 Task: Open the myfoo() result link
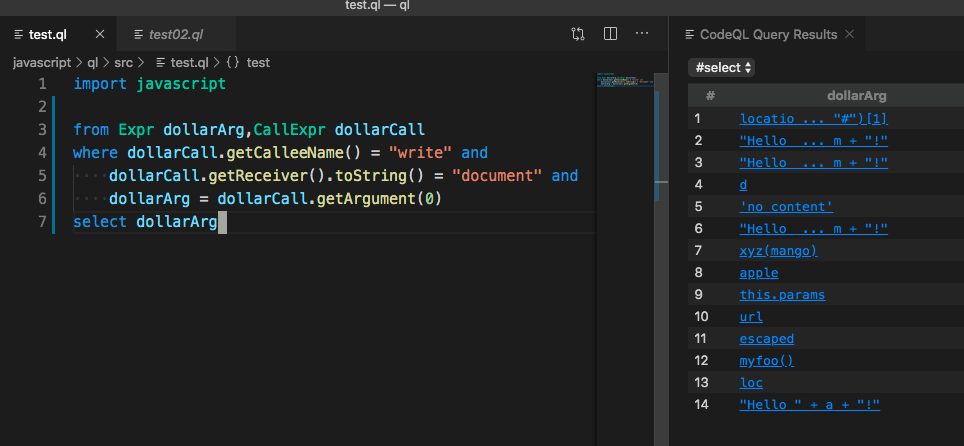(767, 360)
